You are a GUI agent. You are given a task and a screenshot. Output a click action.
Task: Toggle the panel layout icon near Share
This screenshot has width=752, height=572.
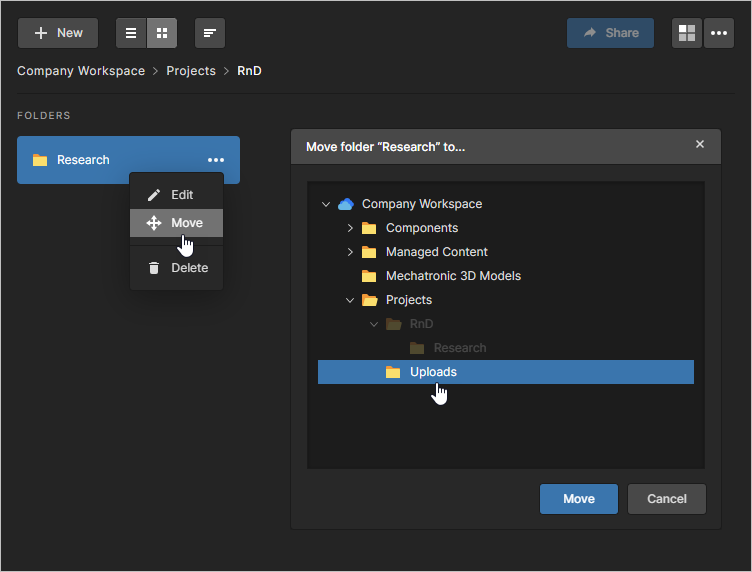687,33
